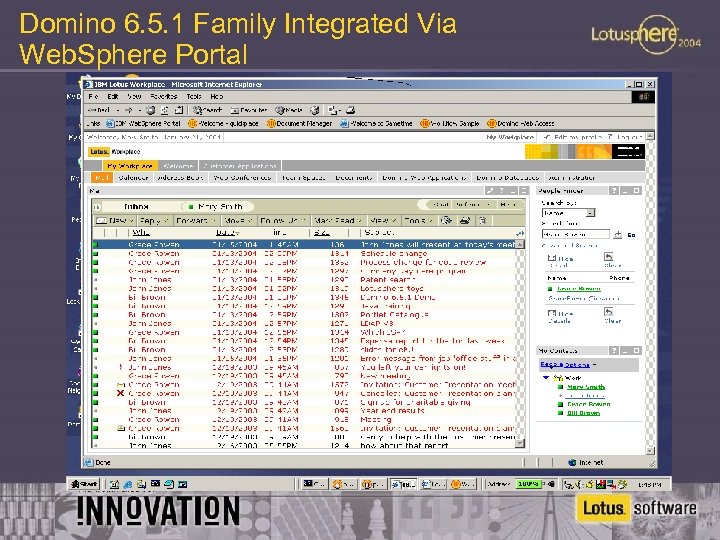Click the browser Stop icon
This screenshot has height=540, width=720.
151,110
